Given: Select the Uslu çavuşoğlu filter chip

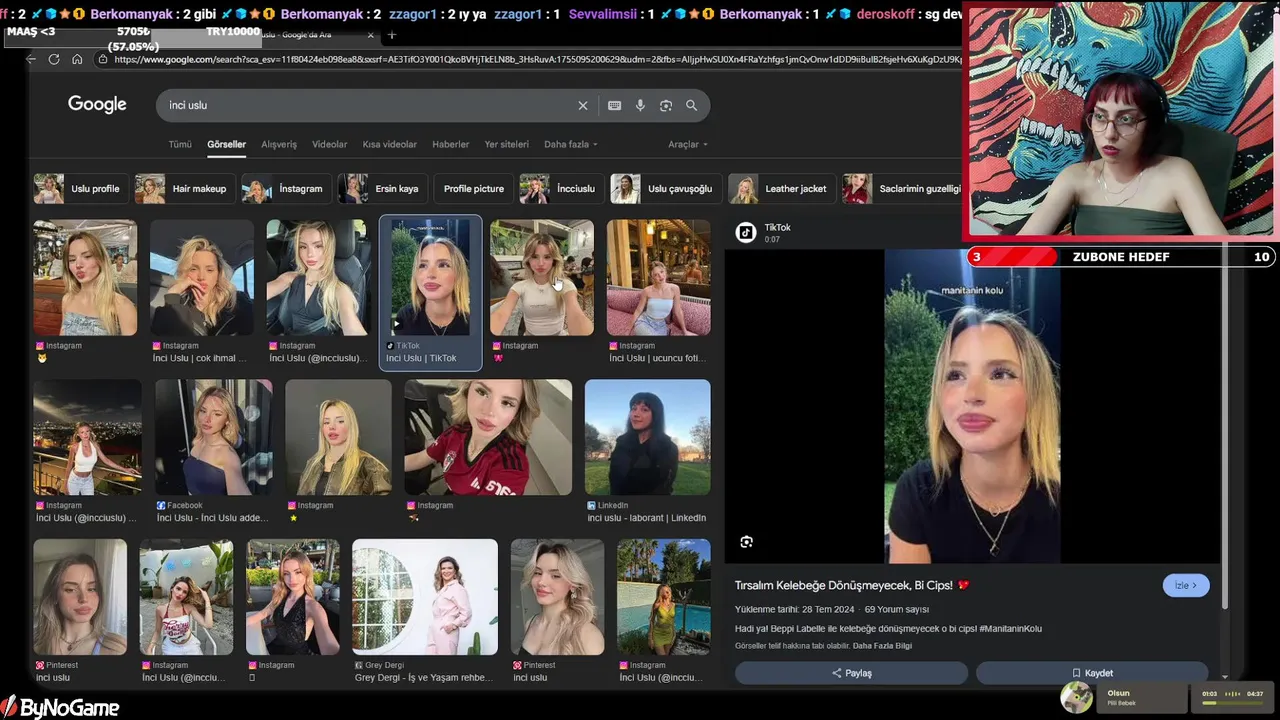Looking at the screenshot, I should coord(664,189).
